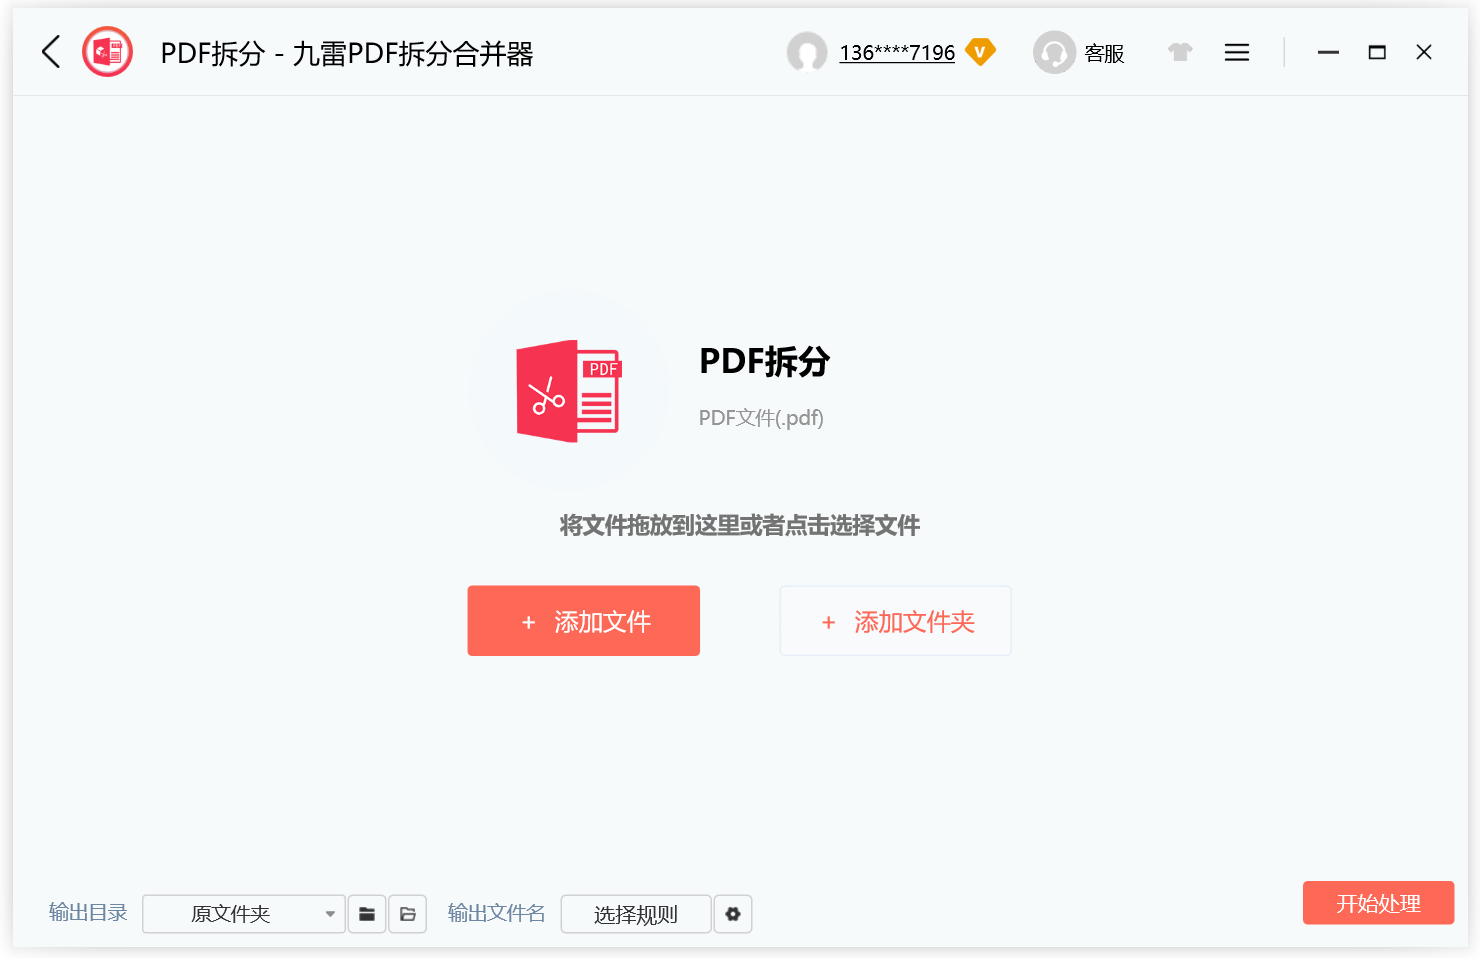Open output folder with the outlined folder icon

coord(408,914)
